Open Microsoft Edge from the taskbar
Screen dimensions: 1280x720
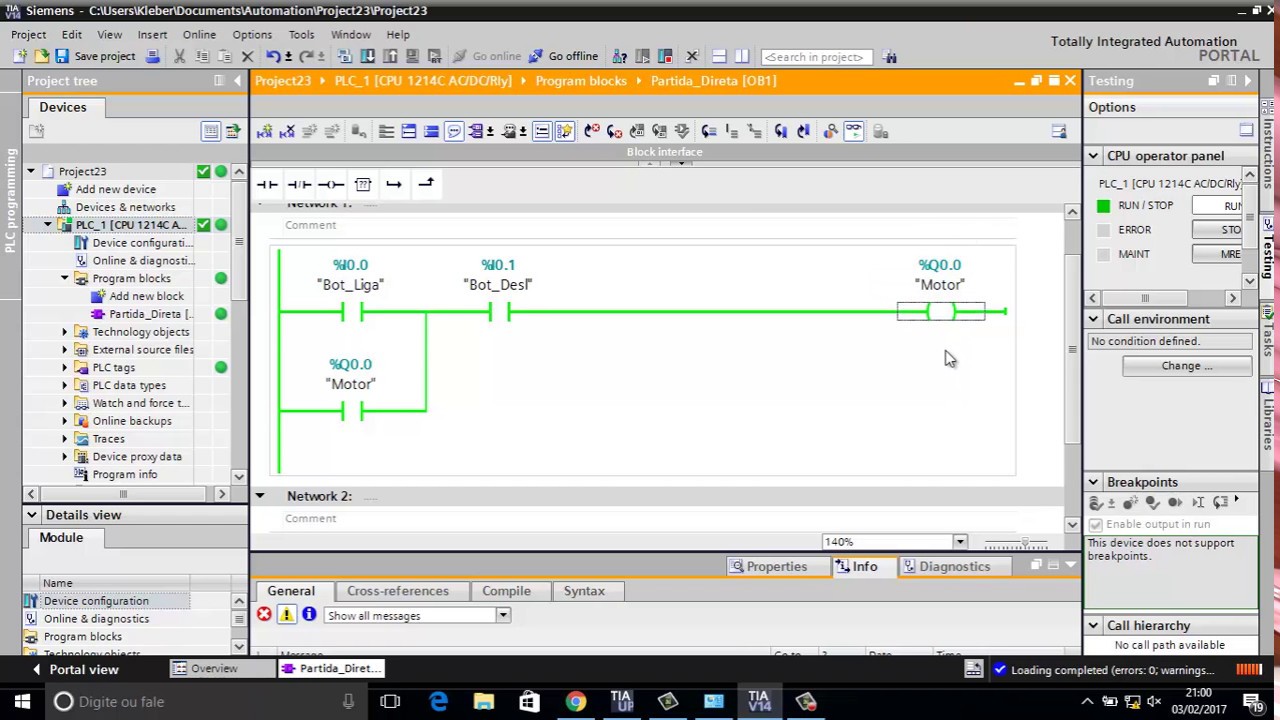438,701
